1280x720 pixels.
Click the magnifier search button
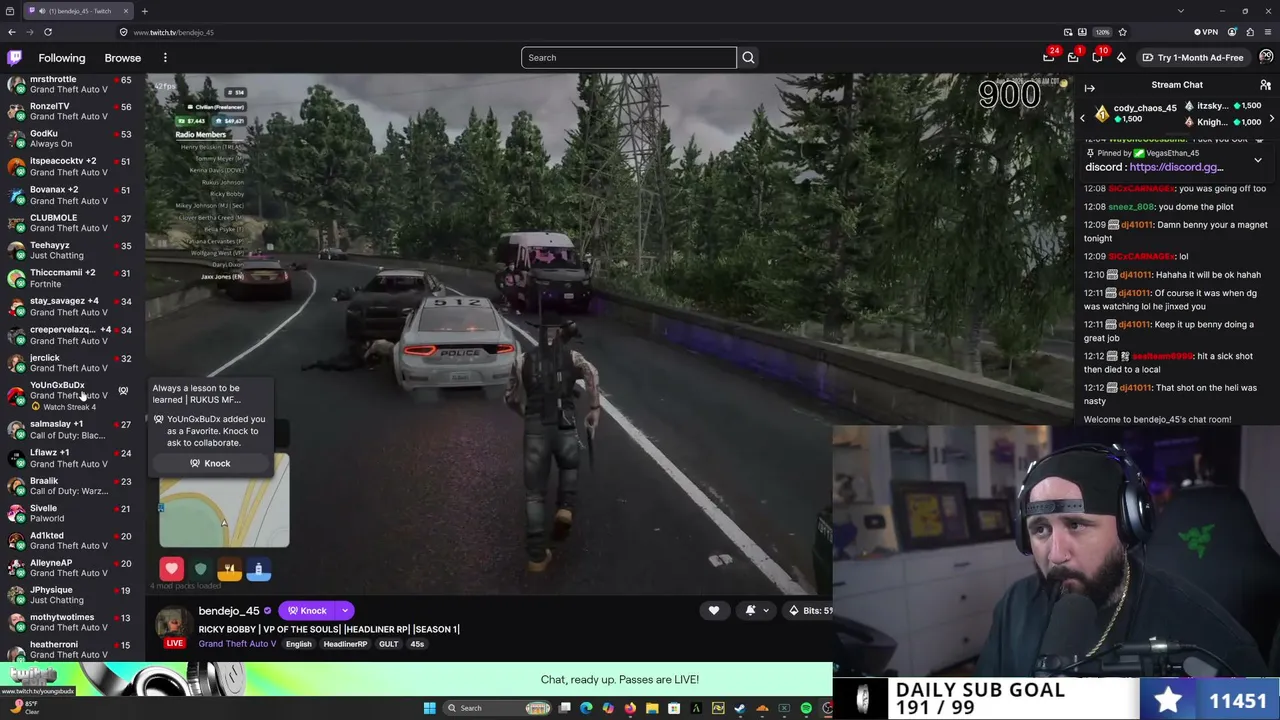[x=748, y=58]
